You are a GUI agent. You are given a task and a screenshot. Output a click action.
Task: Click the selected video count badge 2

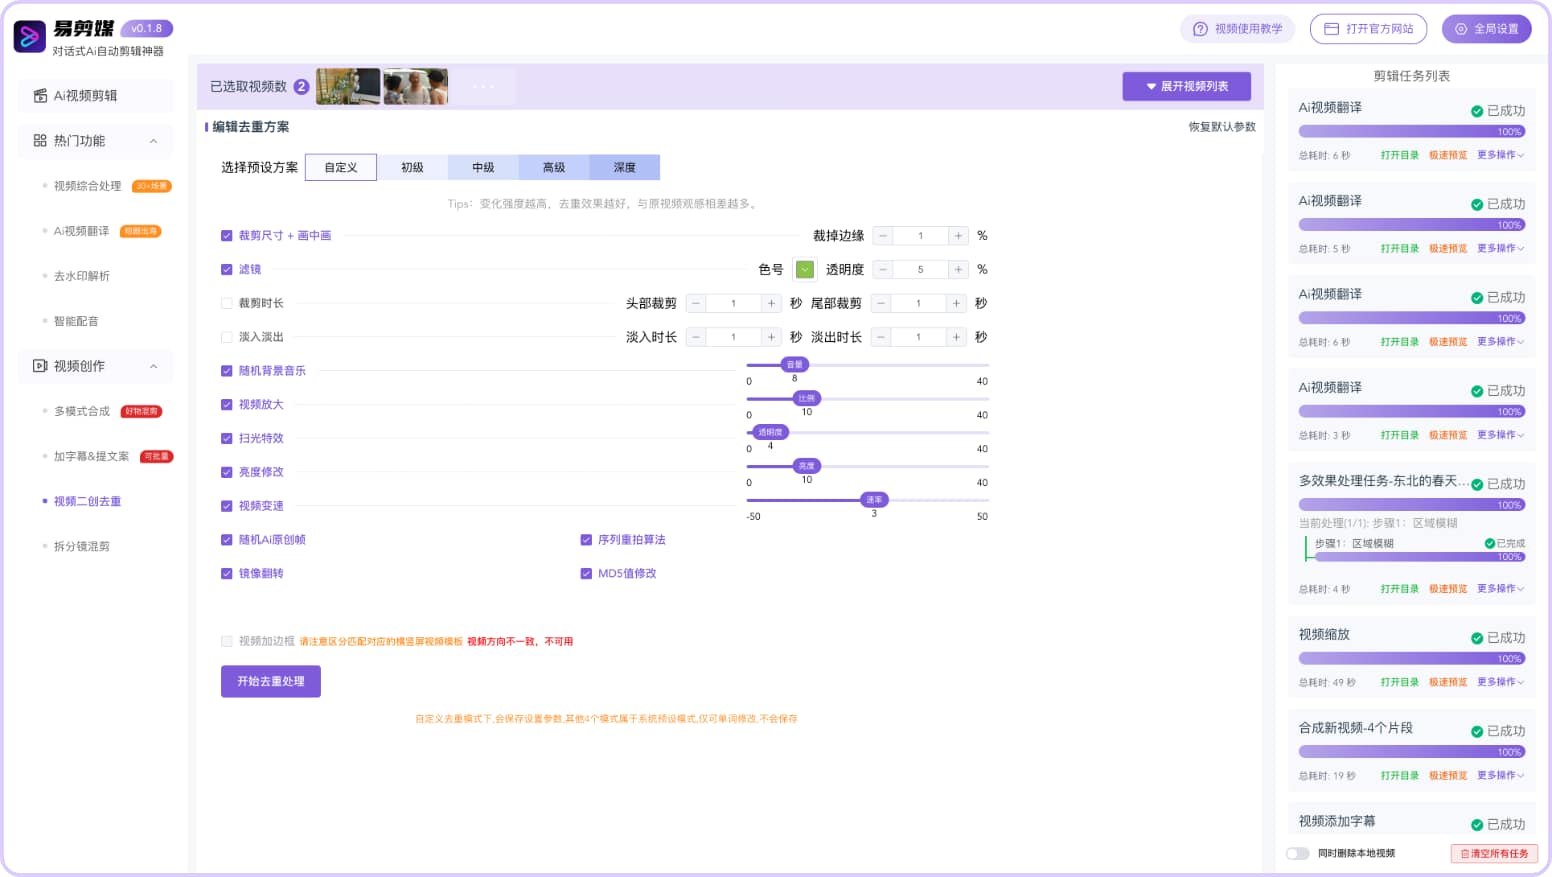[301, 87]
